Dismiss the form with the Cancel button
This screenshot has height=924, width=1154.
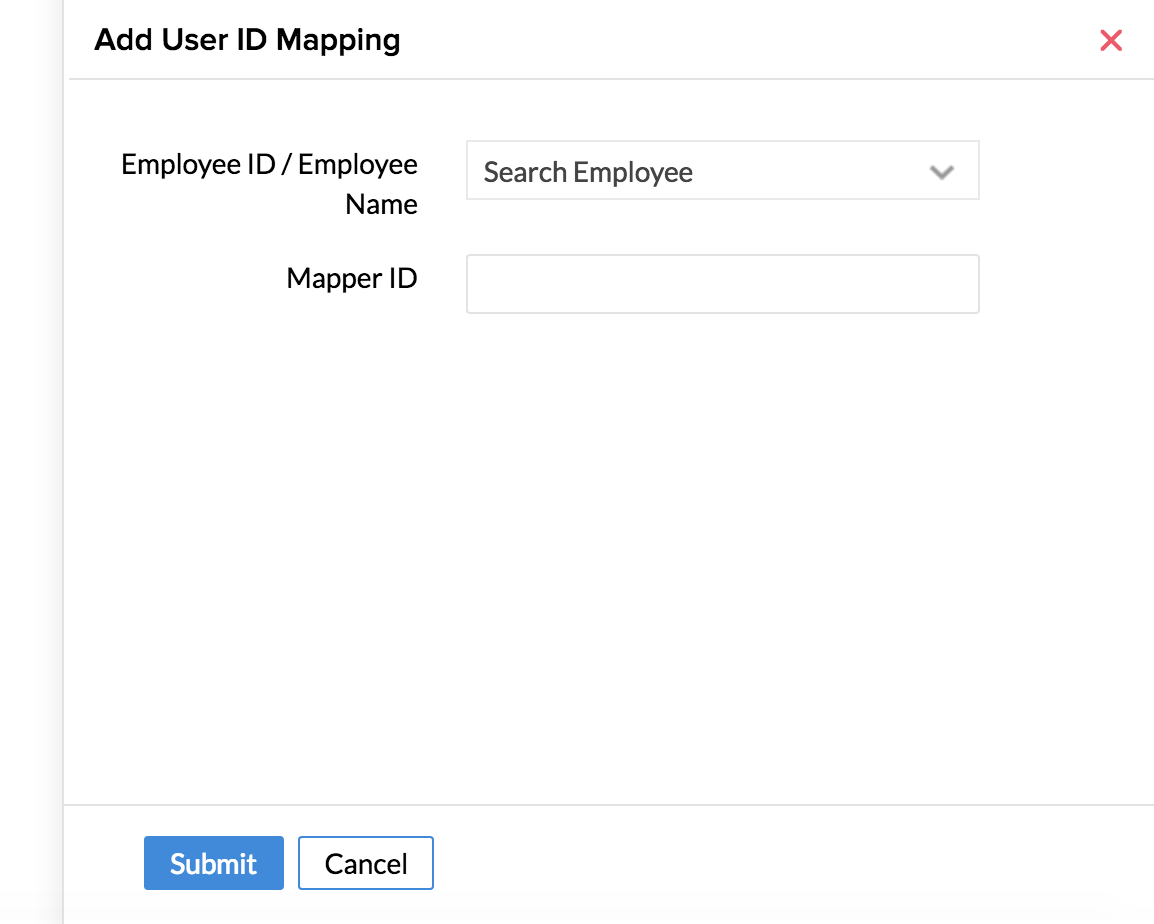pyautogui.click(x=365, y=863)
